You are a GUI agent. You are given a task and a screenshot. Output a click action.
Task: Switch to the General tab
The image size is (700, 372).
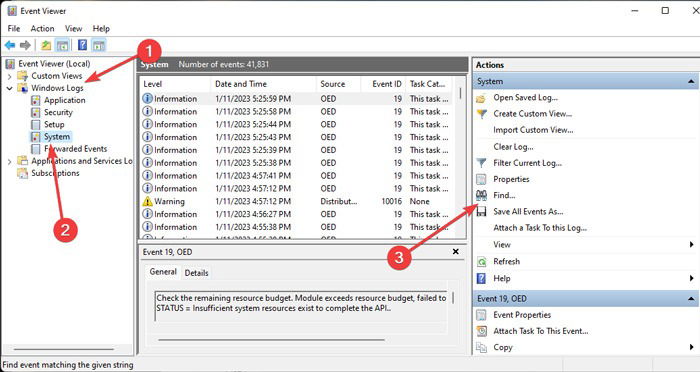163,272
